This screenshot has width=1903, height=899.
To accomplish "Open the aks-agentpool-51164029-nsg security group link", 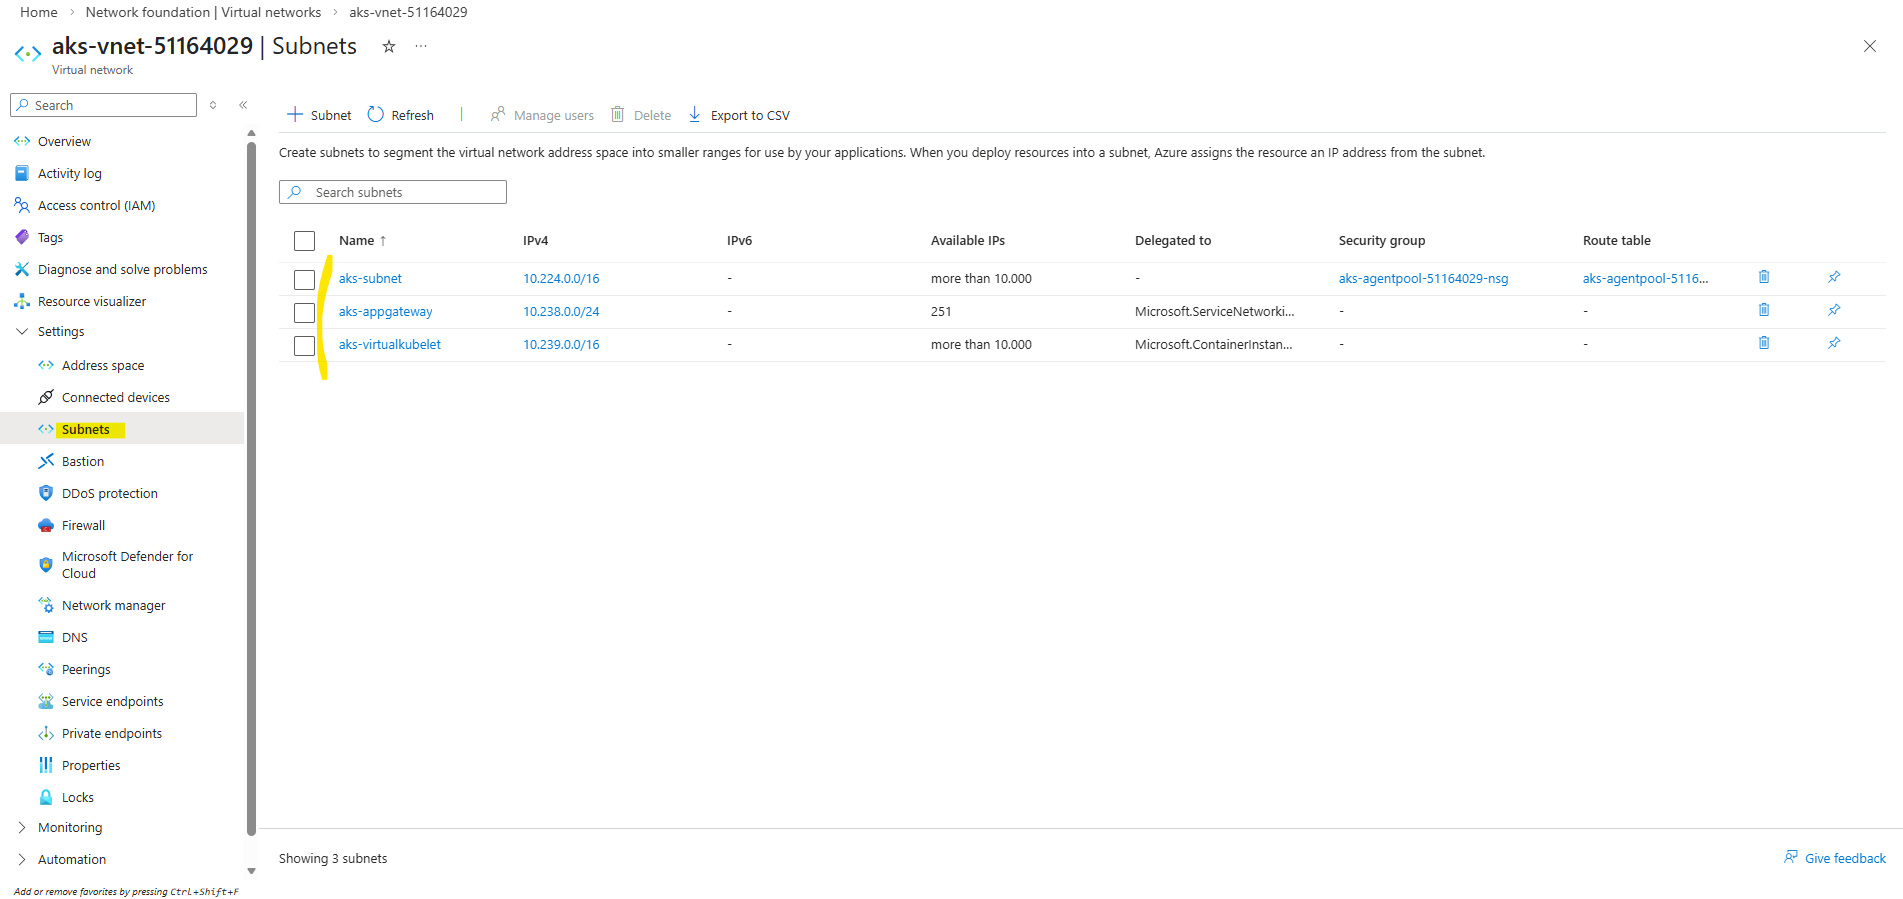I will click(1423, 279).
